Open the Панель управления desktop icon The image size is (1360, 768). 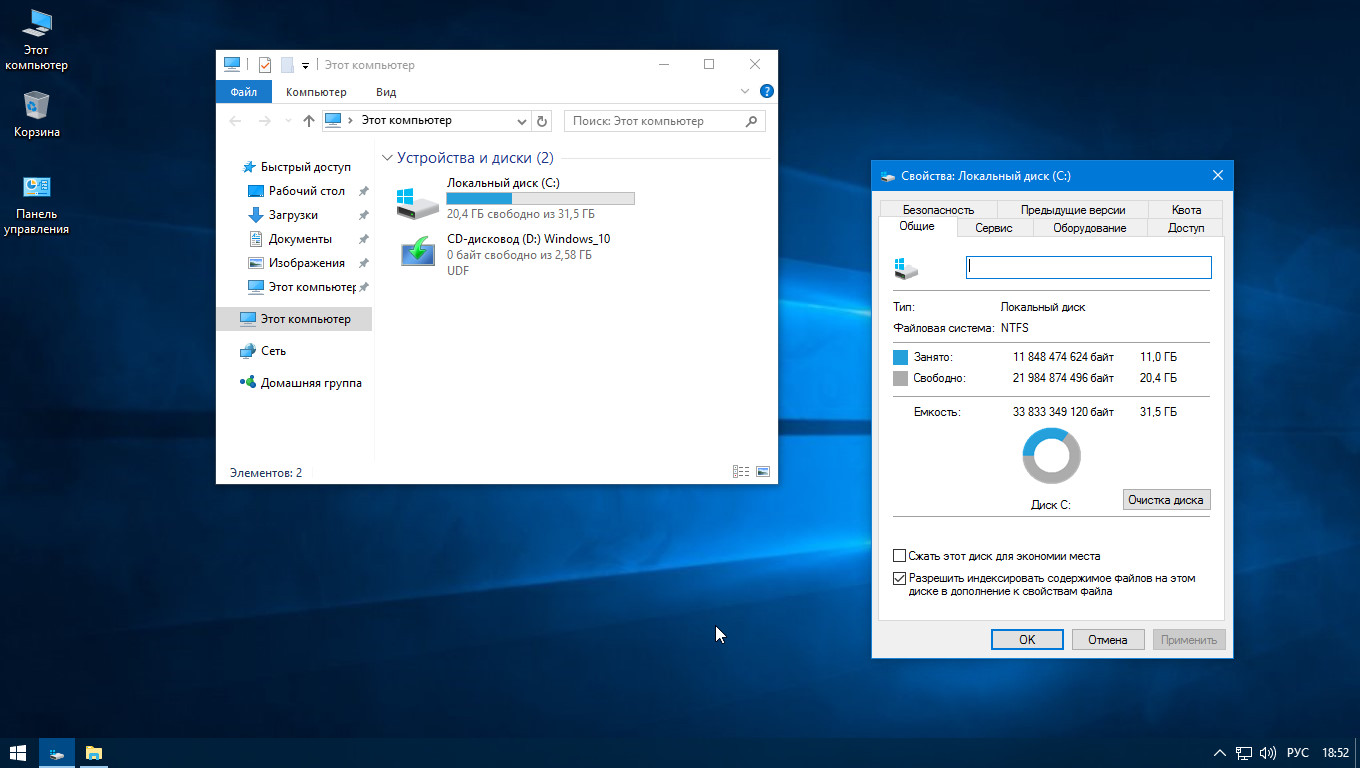(x=36, y=187)
